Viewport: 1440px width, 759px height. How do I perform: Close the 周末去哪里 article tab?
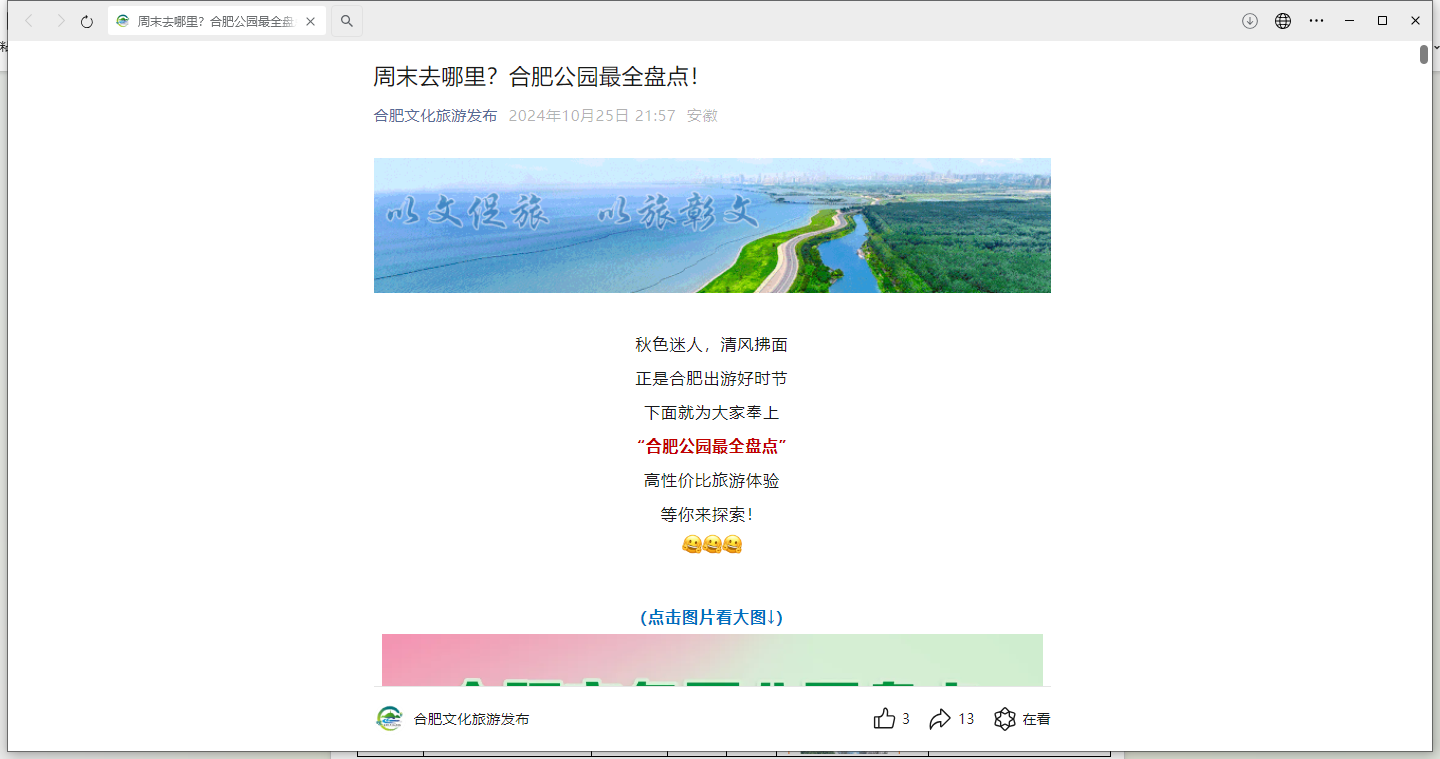point(311,21)
